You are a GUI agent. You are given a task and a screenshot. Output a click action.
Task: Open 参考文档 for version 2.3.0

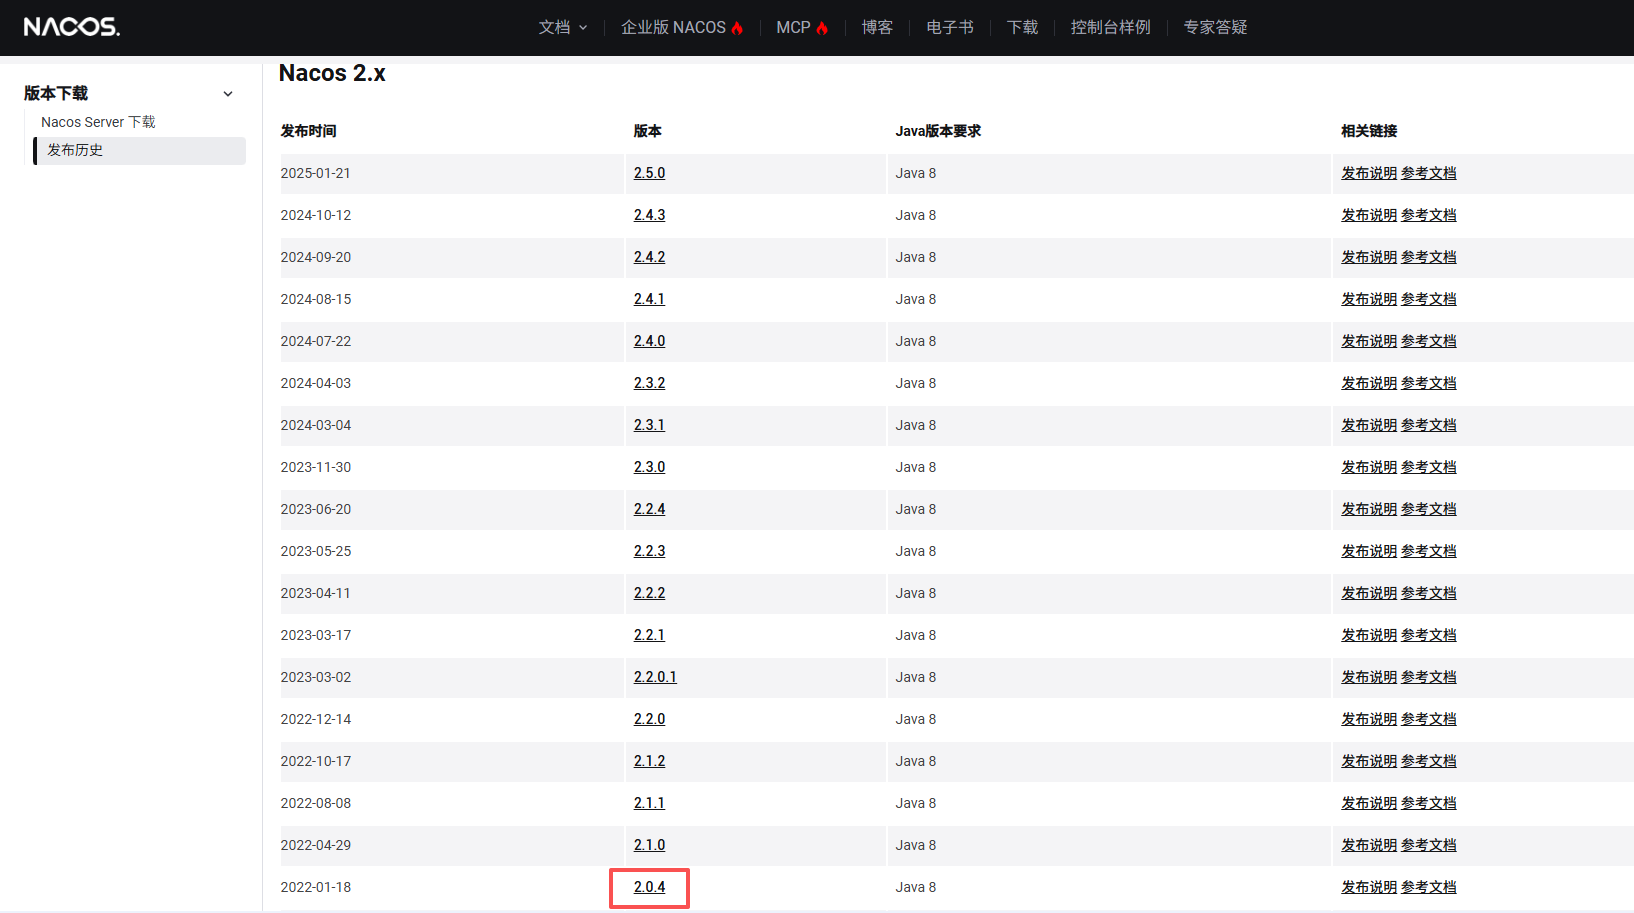1429,467
